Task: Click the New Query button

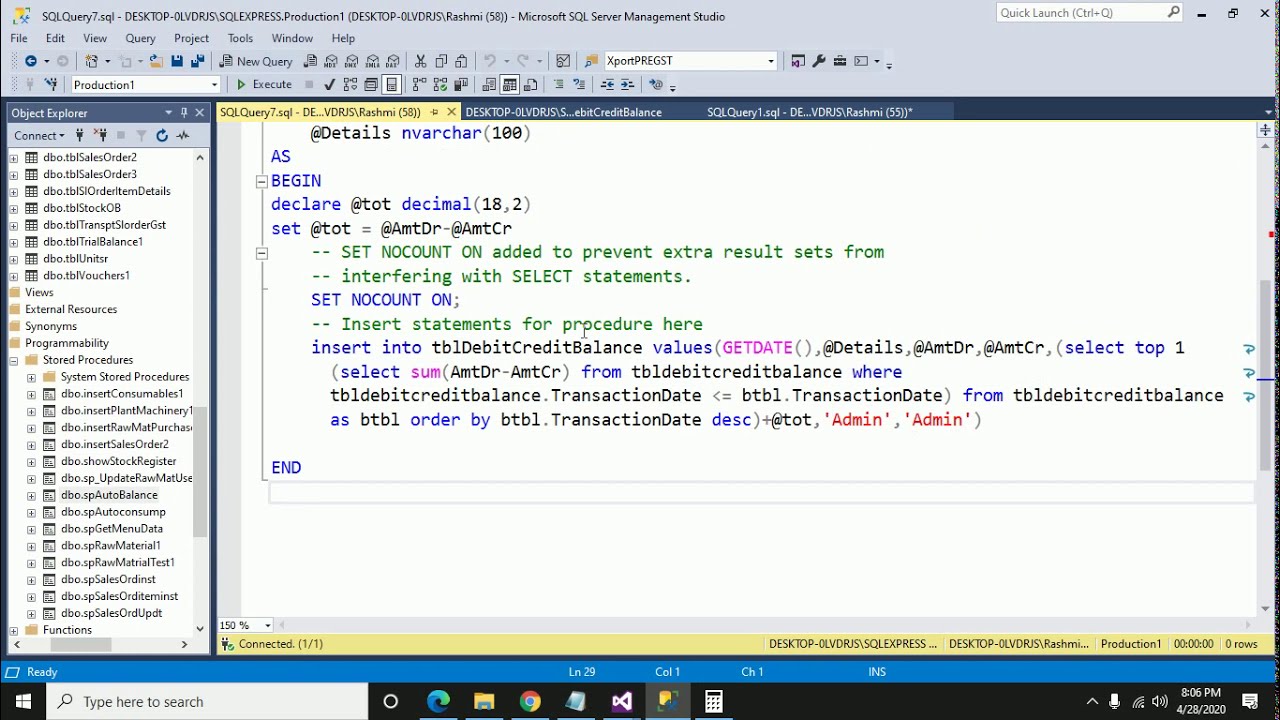Action: [x=257, y=61]
